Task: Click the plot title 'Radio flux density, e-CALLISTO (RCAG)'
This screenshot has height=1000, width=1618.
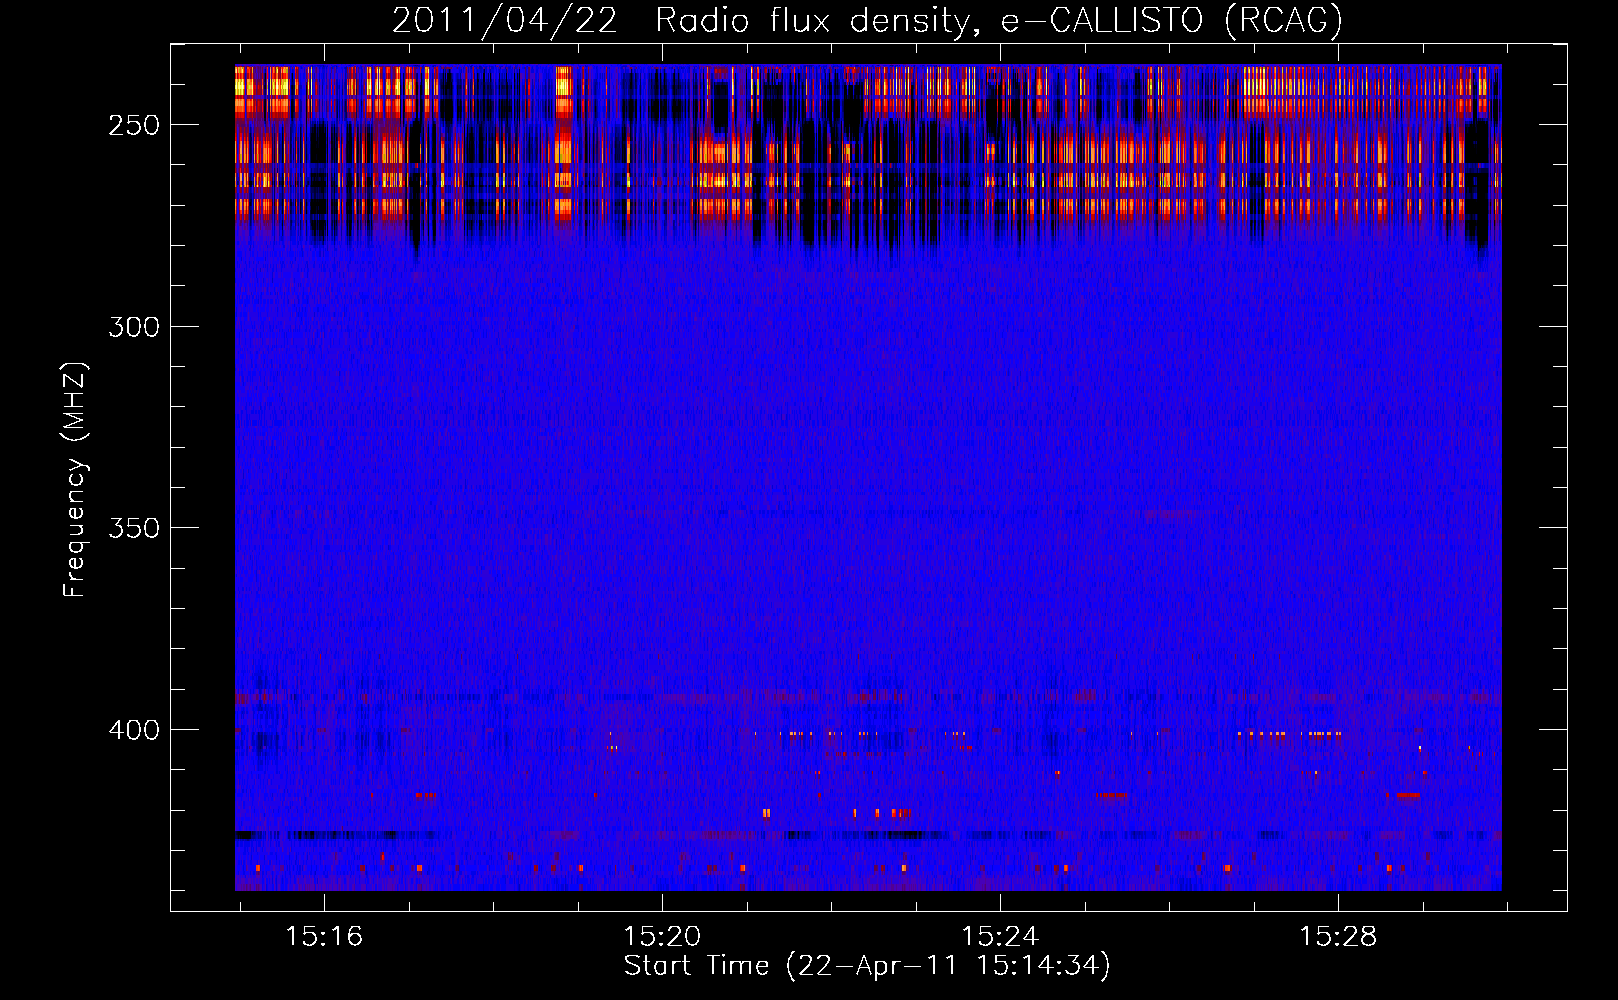Action: click(999, 21)
